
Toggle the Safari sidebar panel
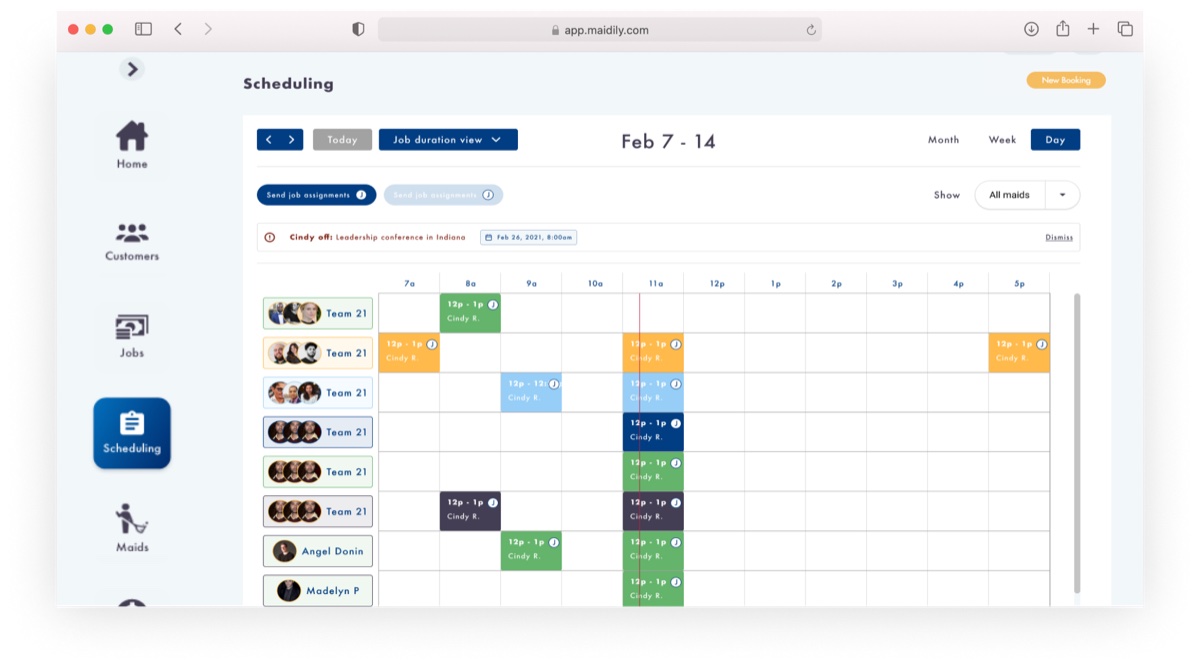pyautogui.click(x=143, y=29)
